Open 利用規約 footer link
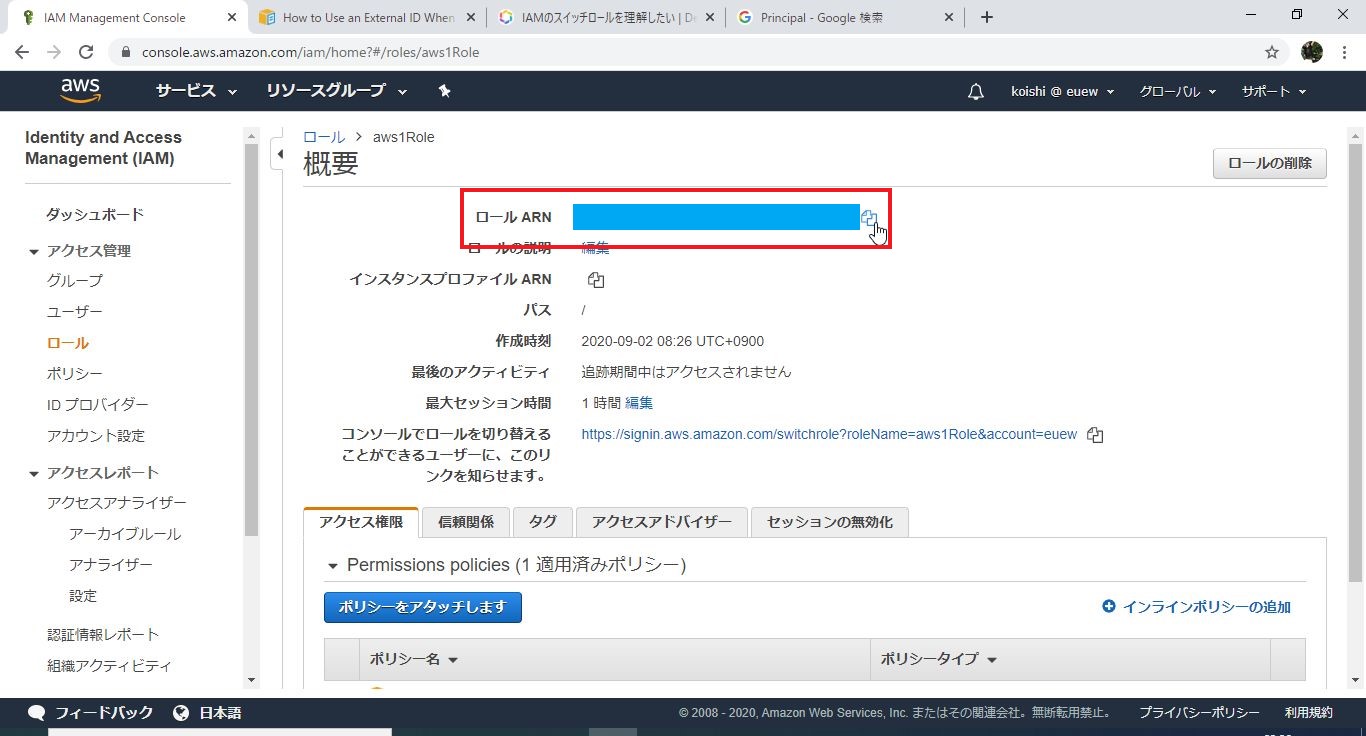This screenshot has width=1366, height=736. (x=1309, y=713)
